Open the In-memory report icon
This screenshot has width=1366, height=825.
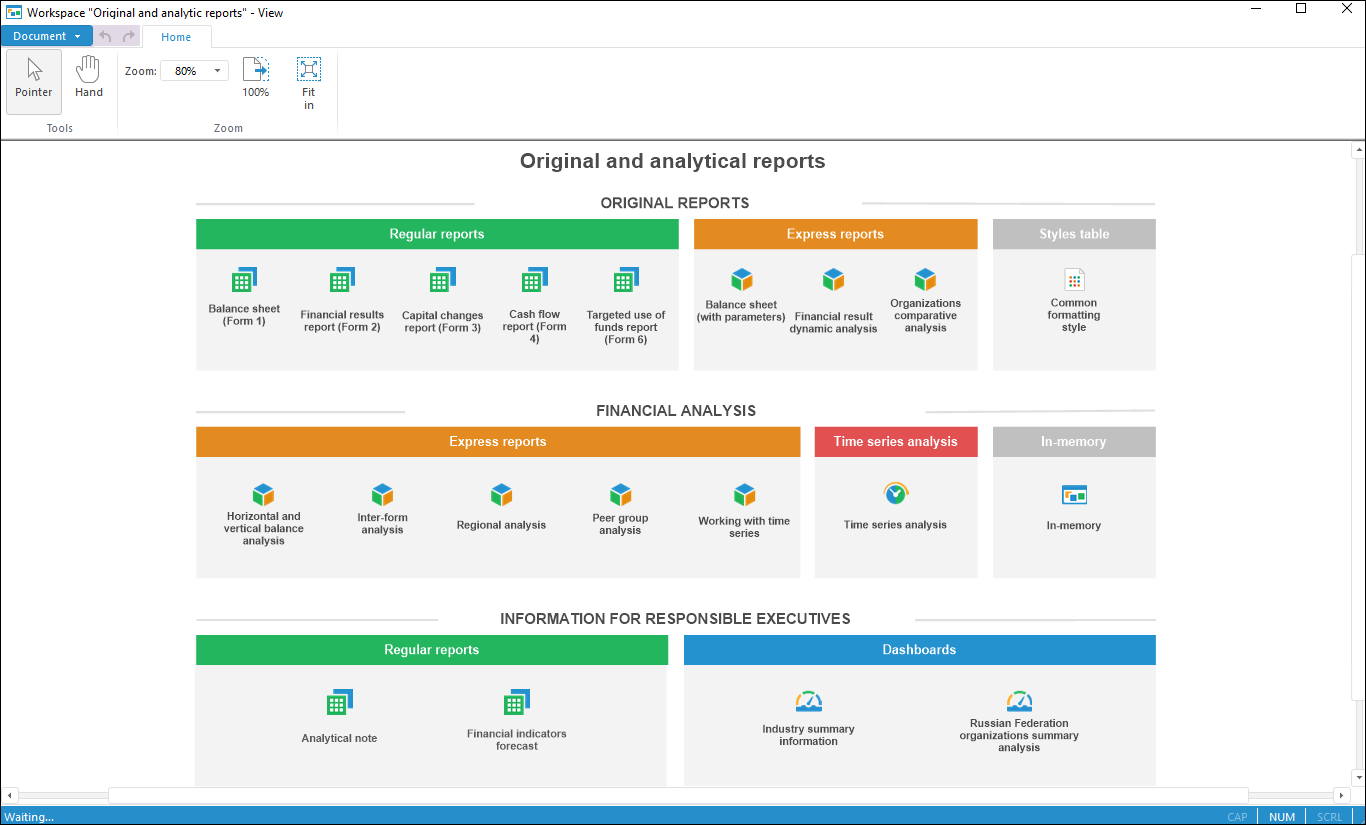[x=1074, y=495]
